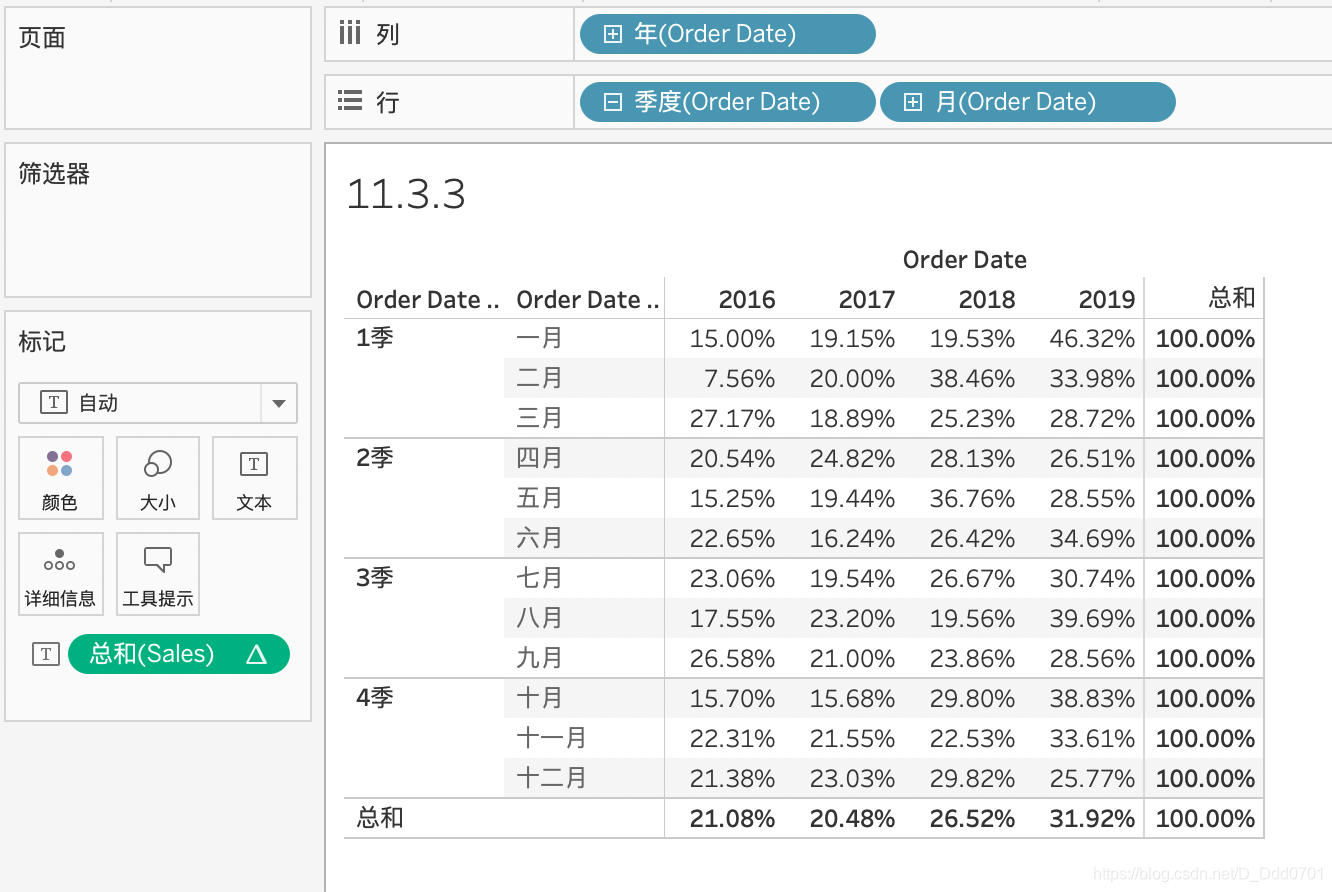Select the 年(Order Date) pill in columns

tap(728, 35)
